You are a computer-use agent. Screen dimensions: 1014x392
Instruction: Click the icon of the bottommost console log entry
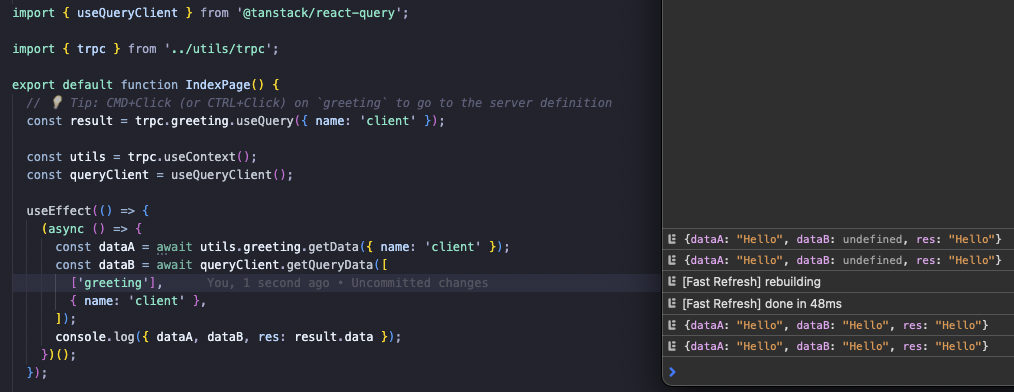(x=672, y=346)
